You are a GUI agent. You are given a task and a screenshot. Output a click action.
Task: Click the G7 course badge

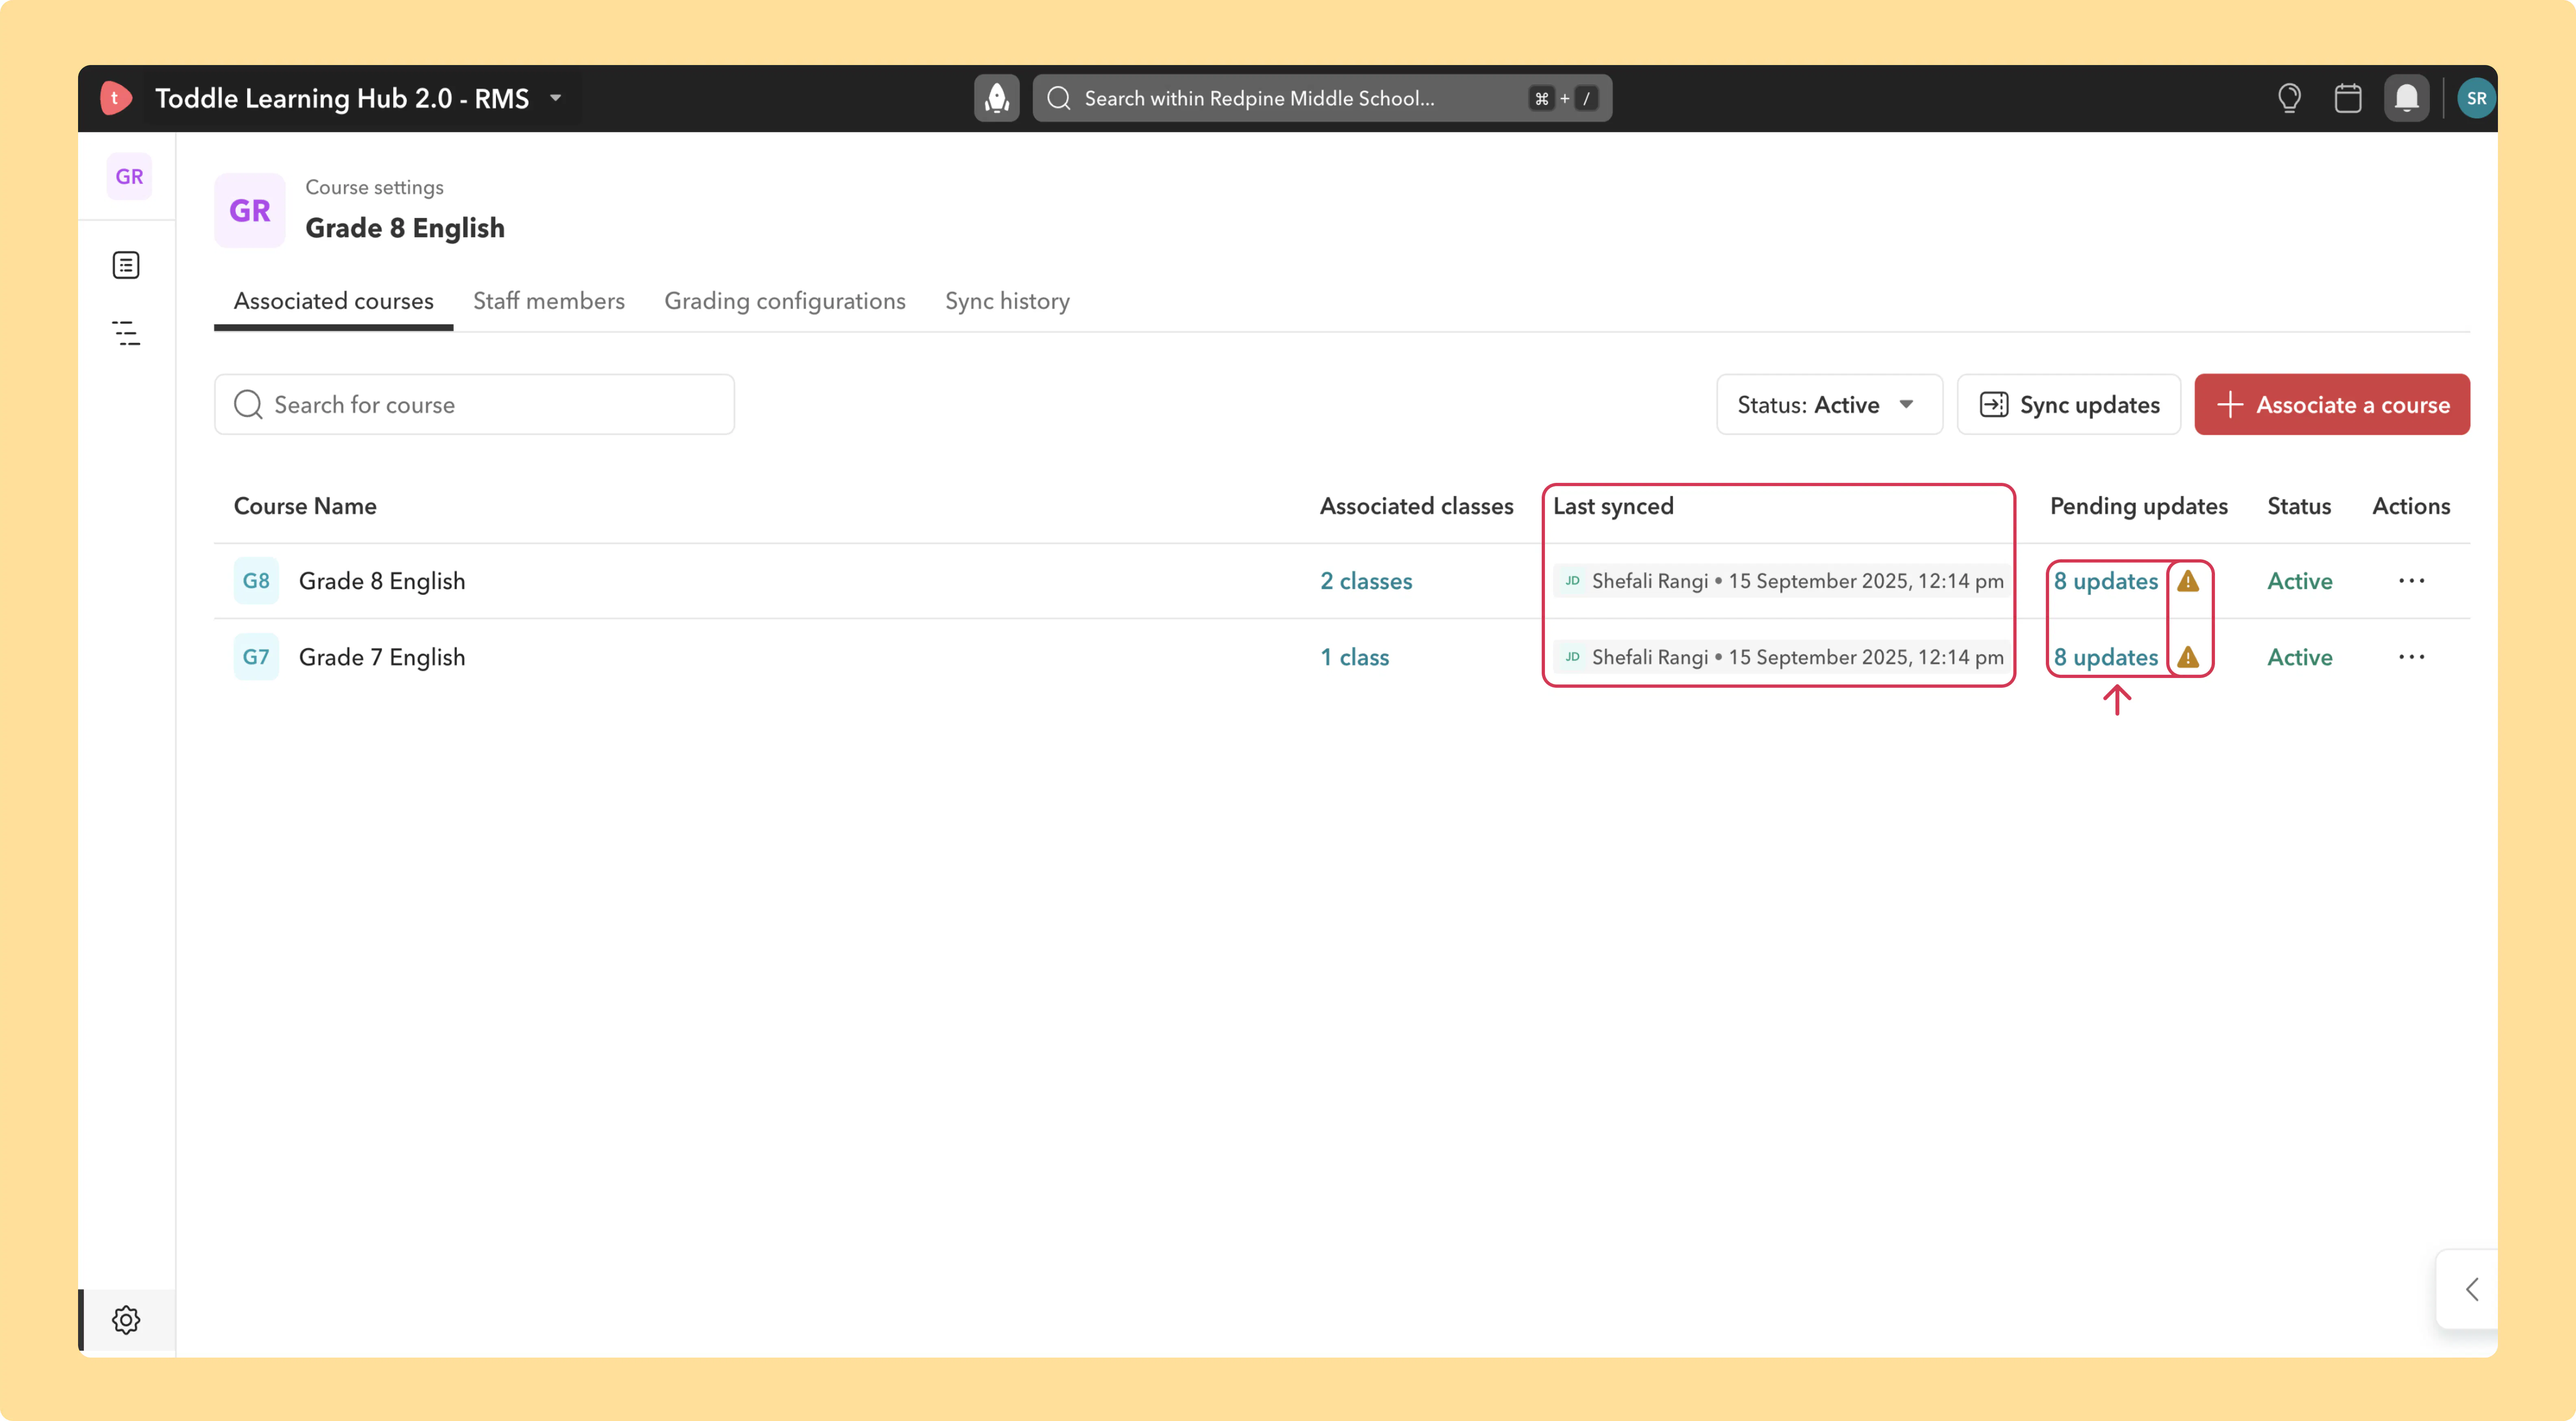[x=256, y=657]
